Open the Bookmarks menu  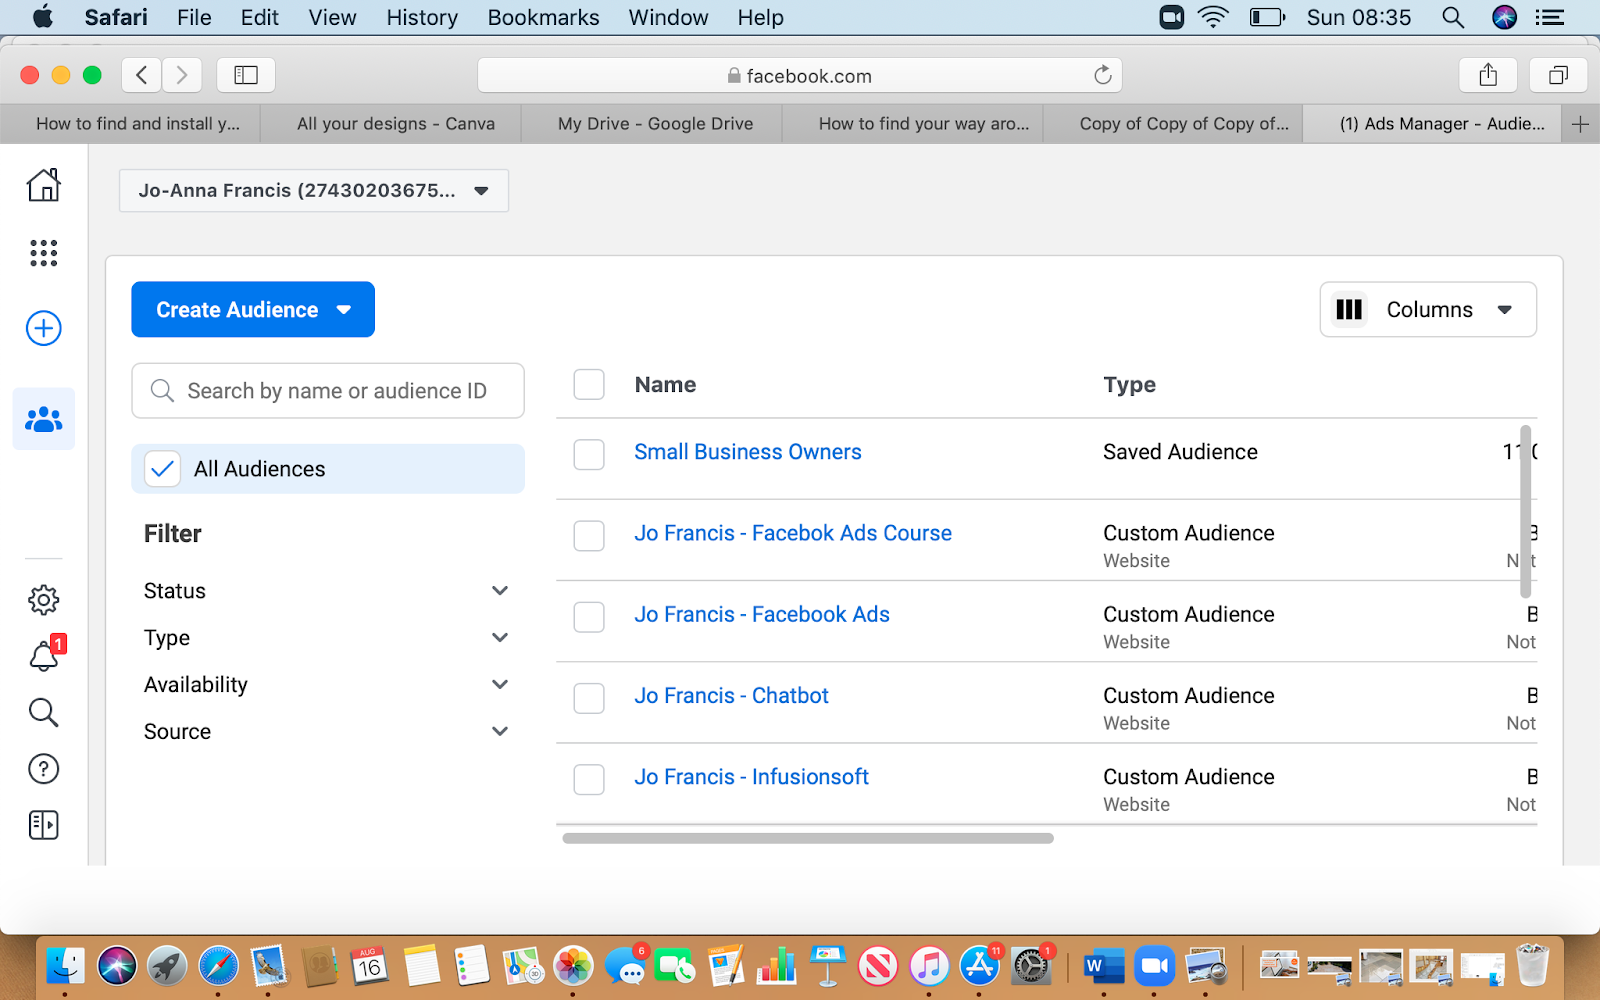coord(543,17)
